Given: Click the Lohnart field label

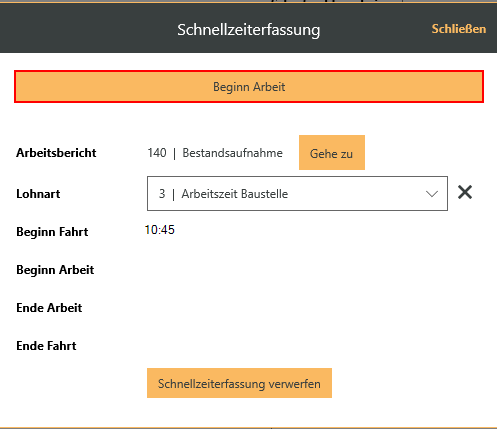Looking at the screenshot, I should coord(38,194).
